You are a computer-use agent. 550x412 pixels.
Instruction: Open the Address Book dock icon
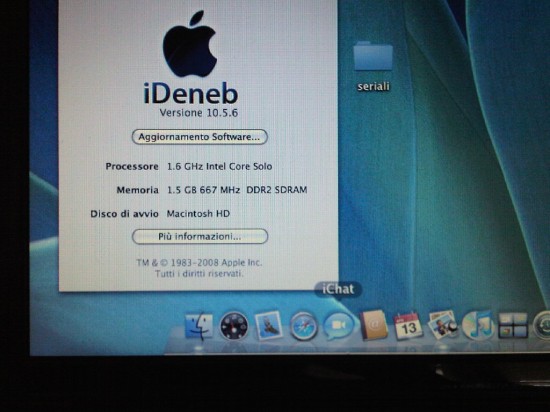(x=373, y=325)
